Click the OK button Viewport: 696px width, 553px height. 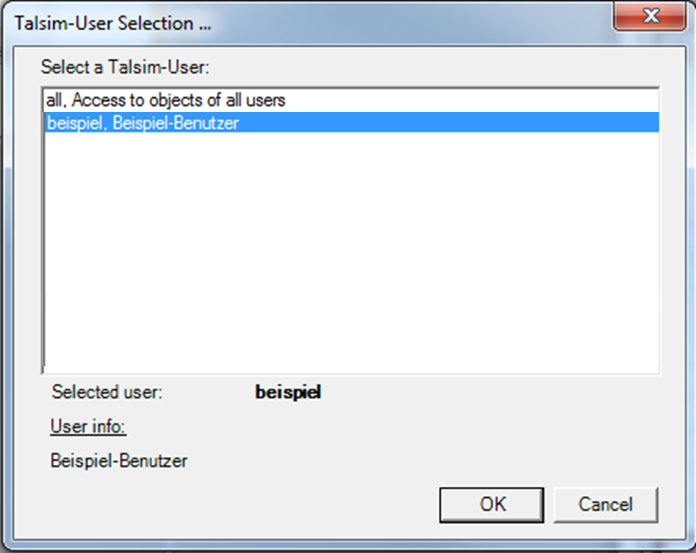492,504
